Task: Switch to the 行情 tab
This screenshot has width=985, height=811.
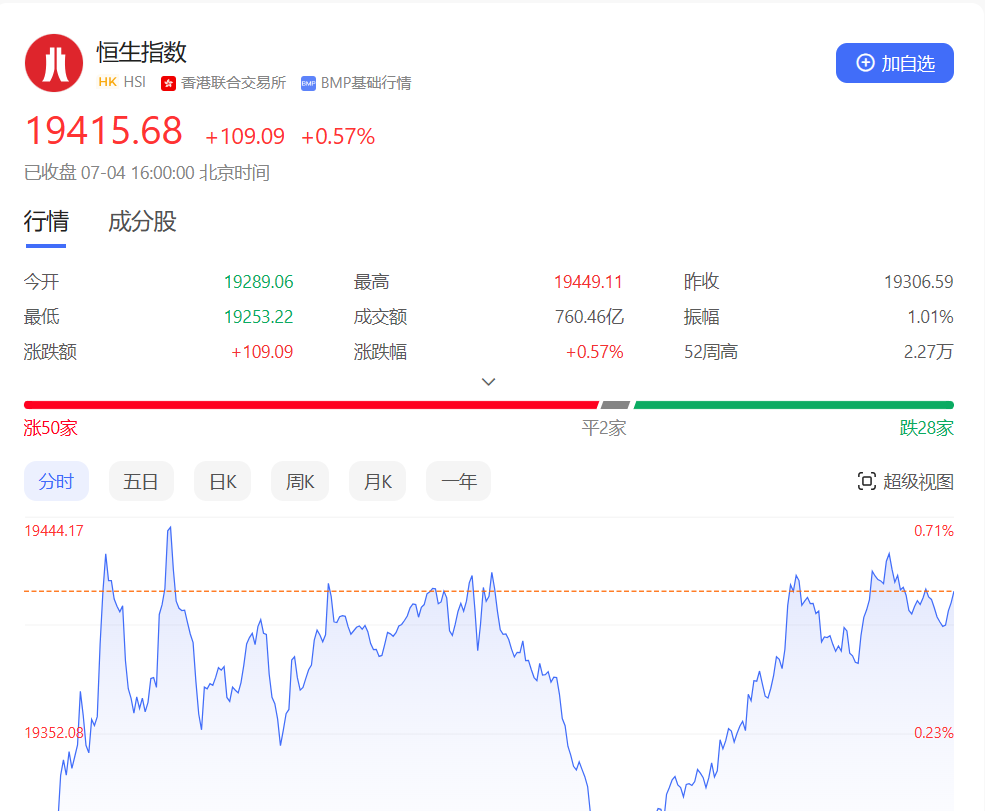Action: (x=46, y=222)
